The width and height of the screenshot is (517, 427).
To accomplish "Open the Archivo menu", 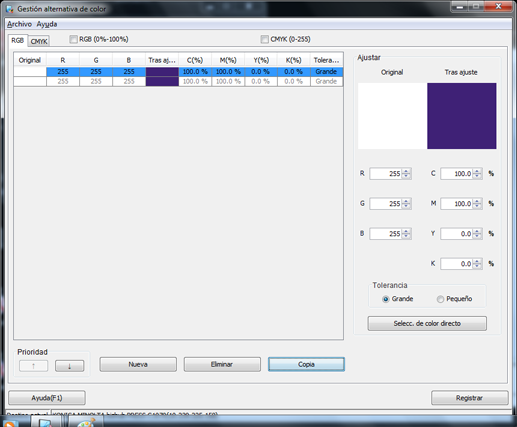I will tap(19, 24).
